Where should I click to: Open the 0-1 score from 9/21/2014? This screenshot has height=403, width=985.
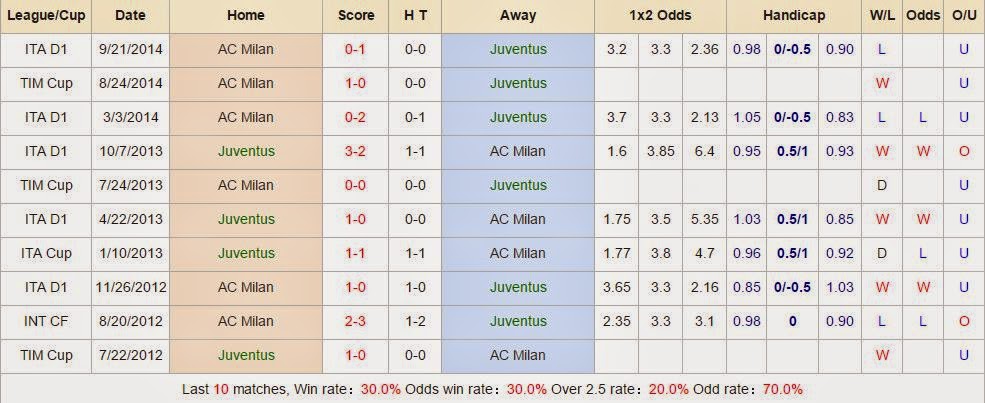[x=355, y=50]
